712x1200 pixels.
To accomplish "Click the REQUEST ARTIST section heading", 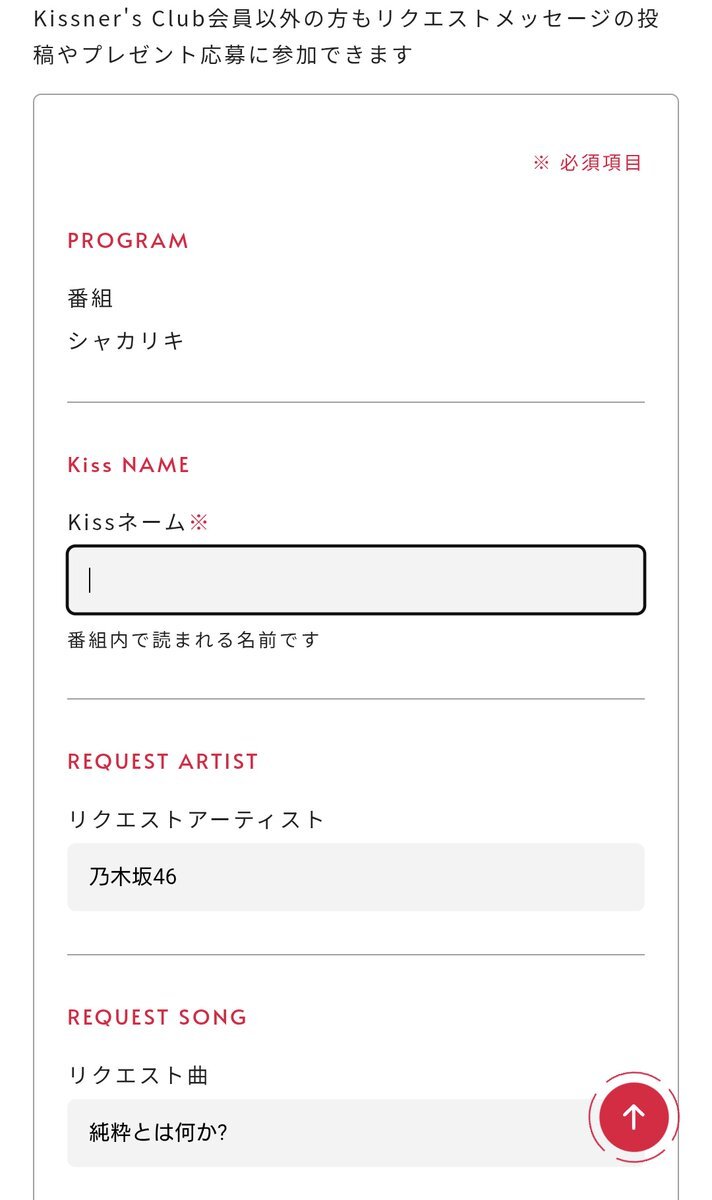I will [162, 761].
